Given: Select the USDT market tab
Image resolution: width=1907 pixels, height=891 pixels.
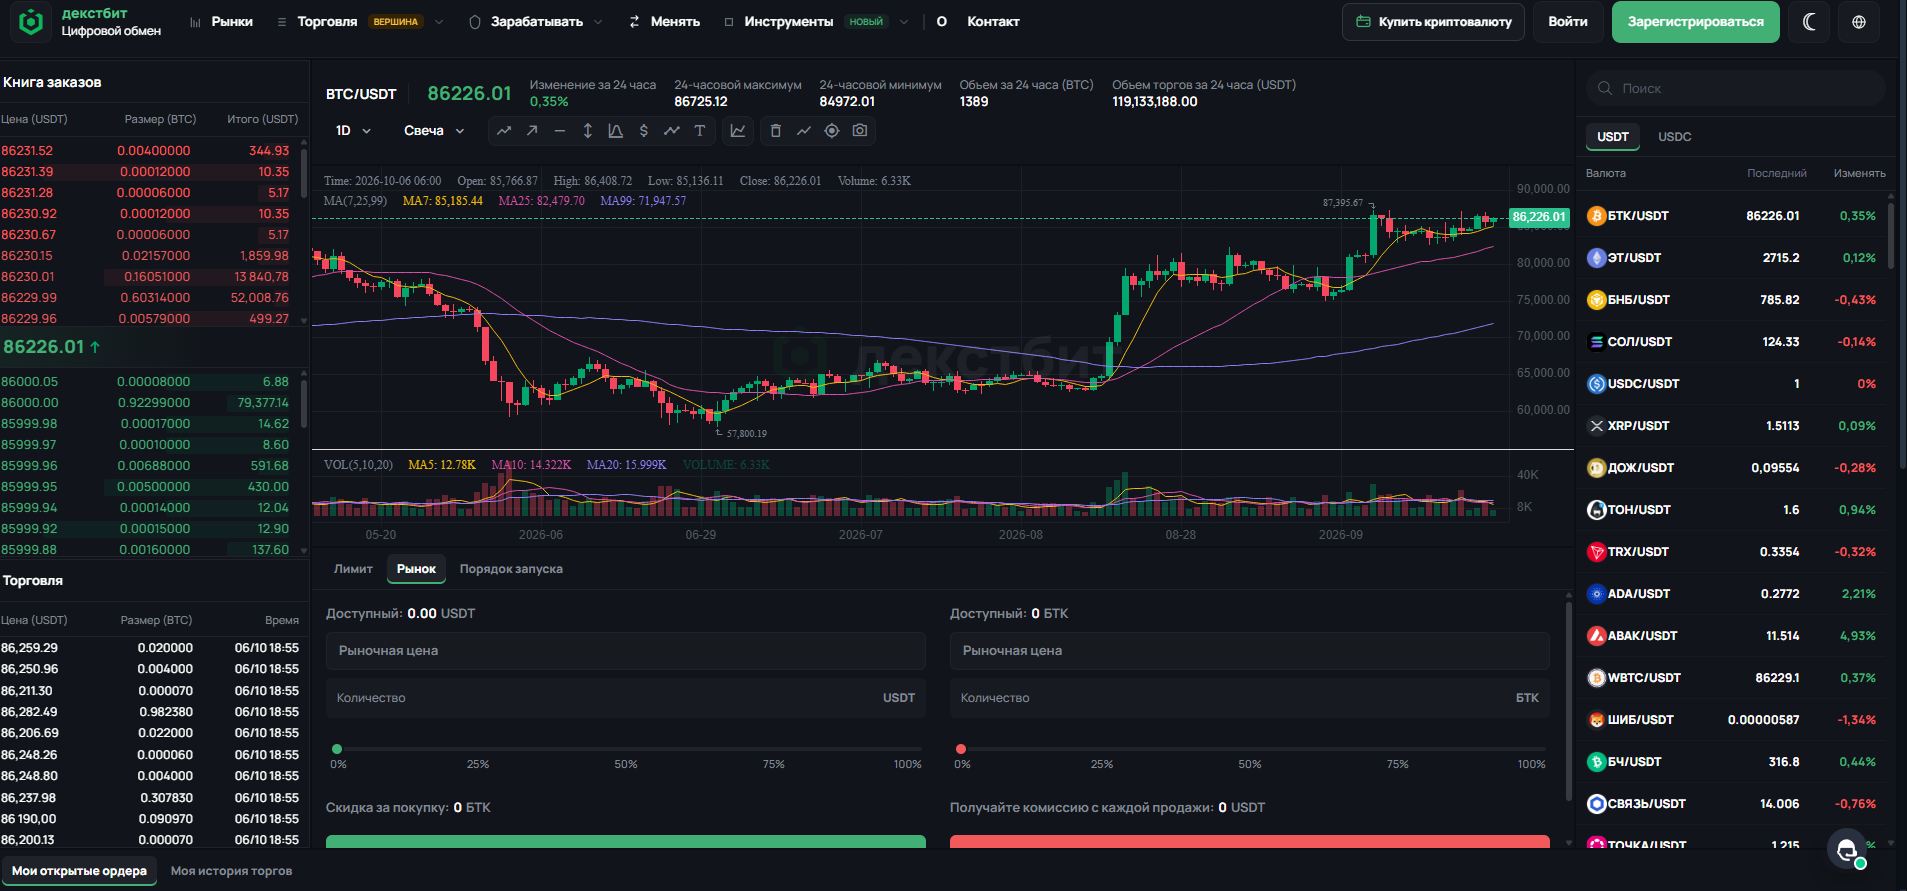Looking at the screenshot, I should pos(1613,137).
